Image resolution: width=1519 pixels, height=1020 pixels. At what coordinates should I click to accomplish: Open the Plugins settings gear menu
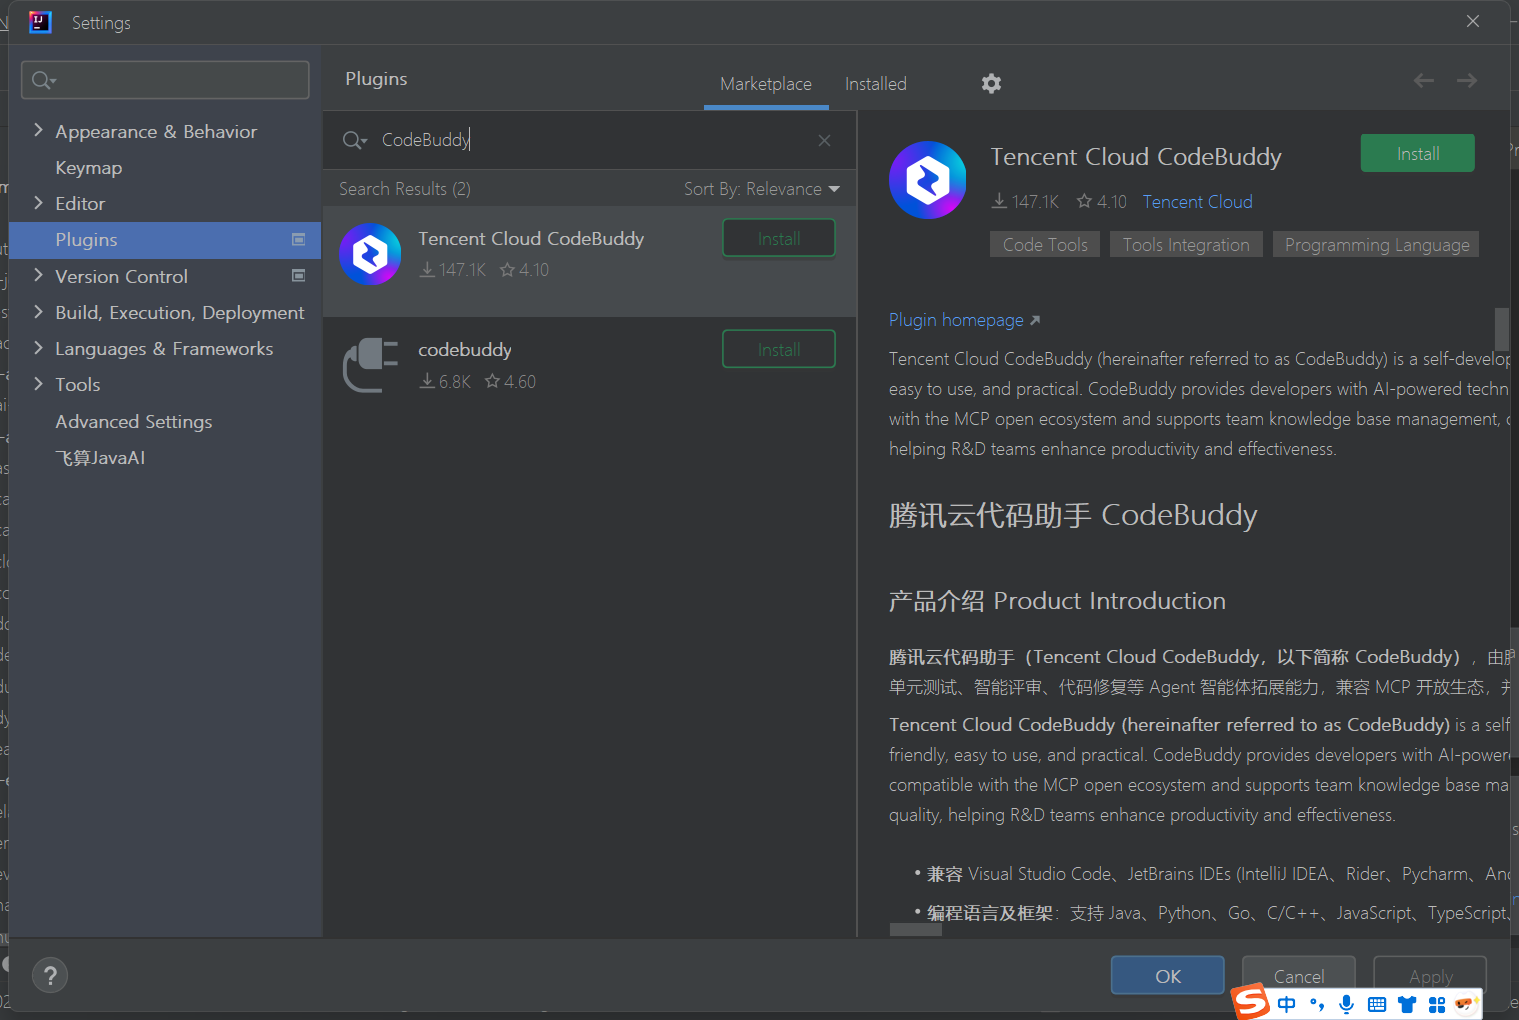[x=991, y=83]
